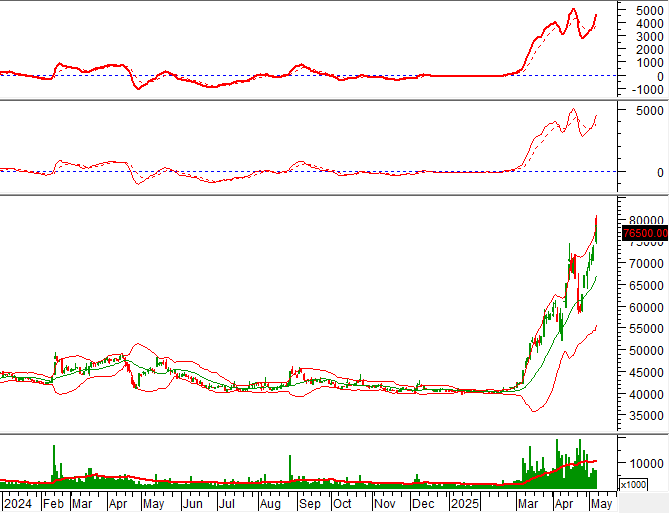Click the 45000 price axis label

click(646, 372)
